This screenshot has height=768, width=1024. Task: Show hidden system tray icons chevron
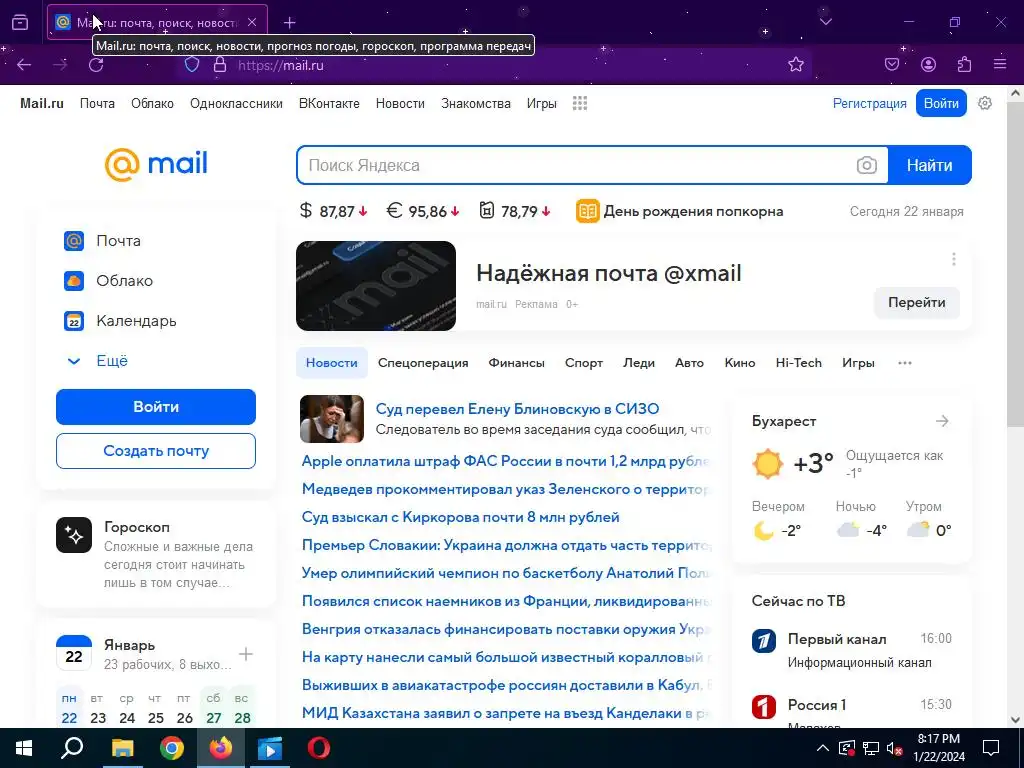pyautogui.click(x=823, y=748)
